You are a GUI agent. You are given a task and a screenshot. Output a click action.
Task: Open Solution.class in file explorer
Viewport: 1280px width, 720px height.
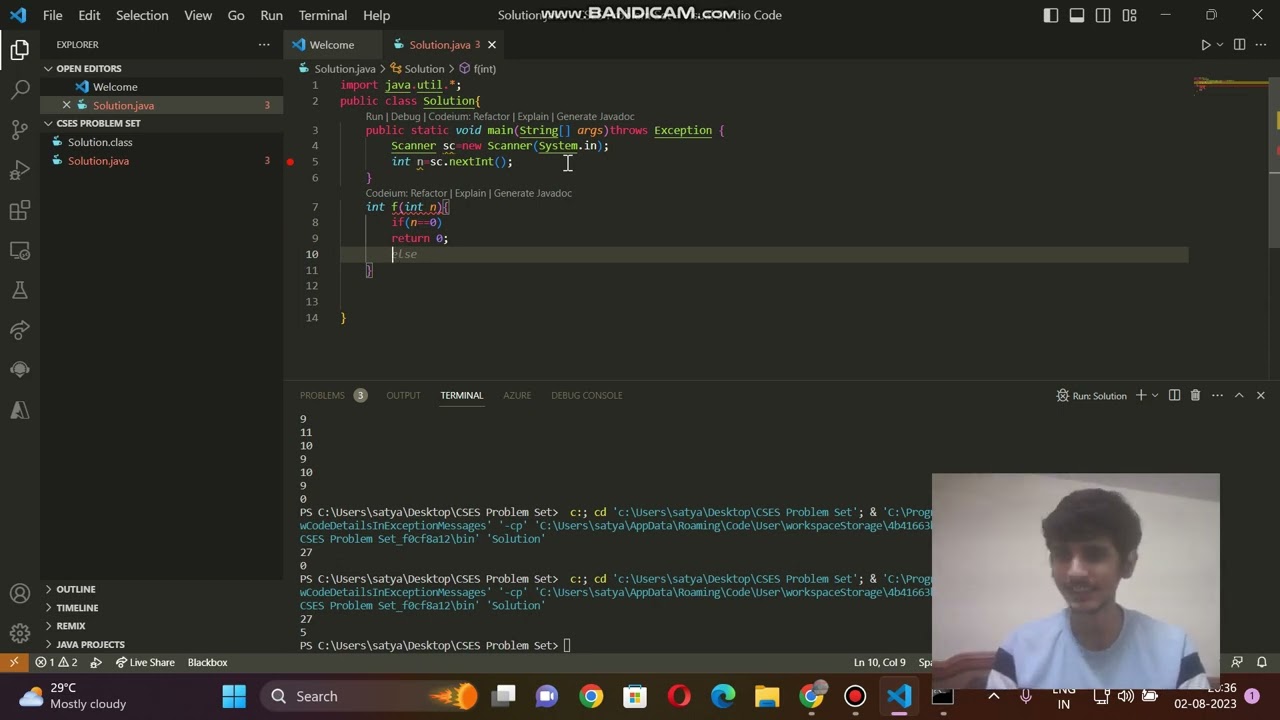100,142
